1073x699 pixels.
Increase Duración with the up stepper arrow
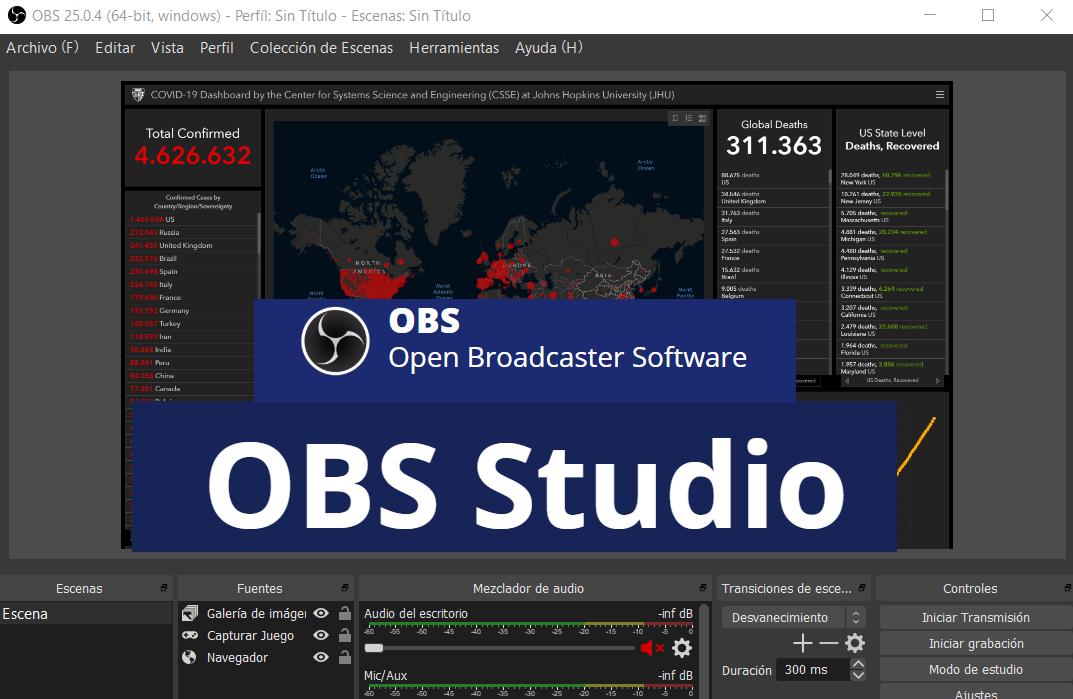[x=860, y=663]
